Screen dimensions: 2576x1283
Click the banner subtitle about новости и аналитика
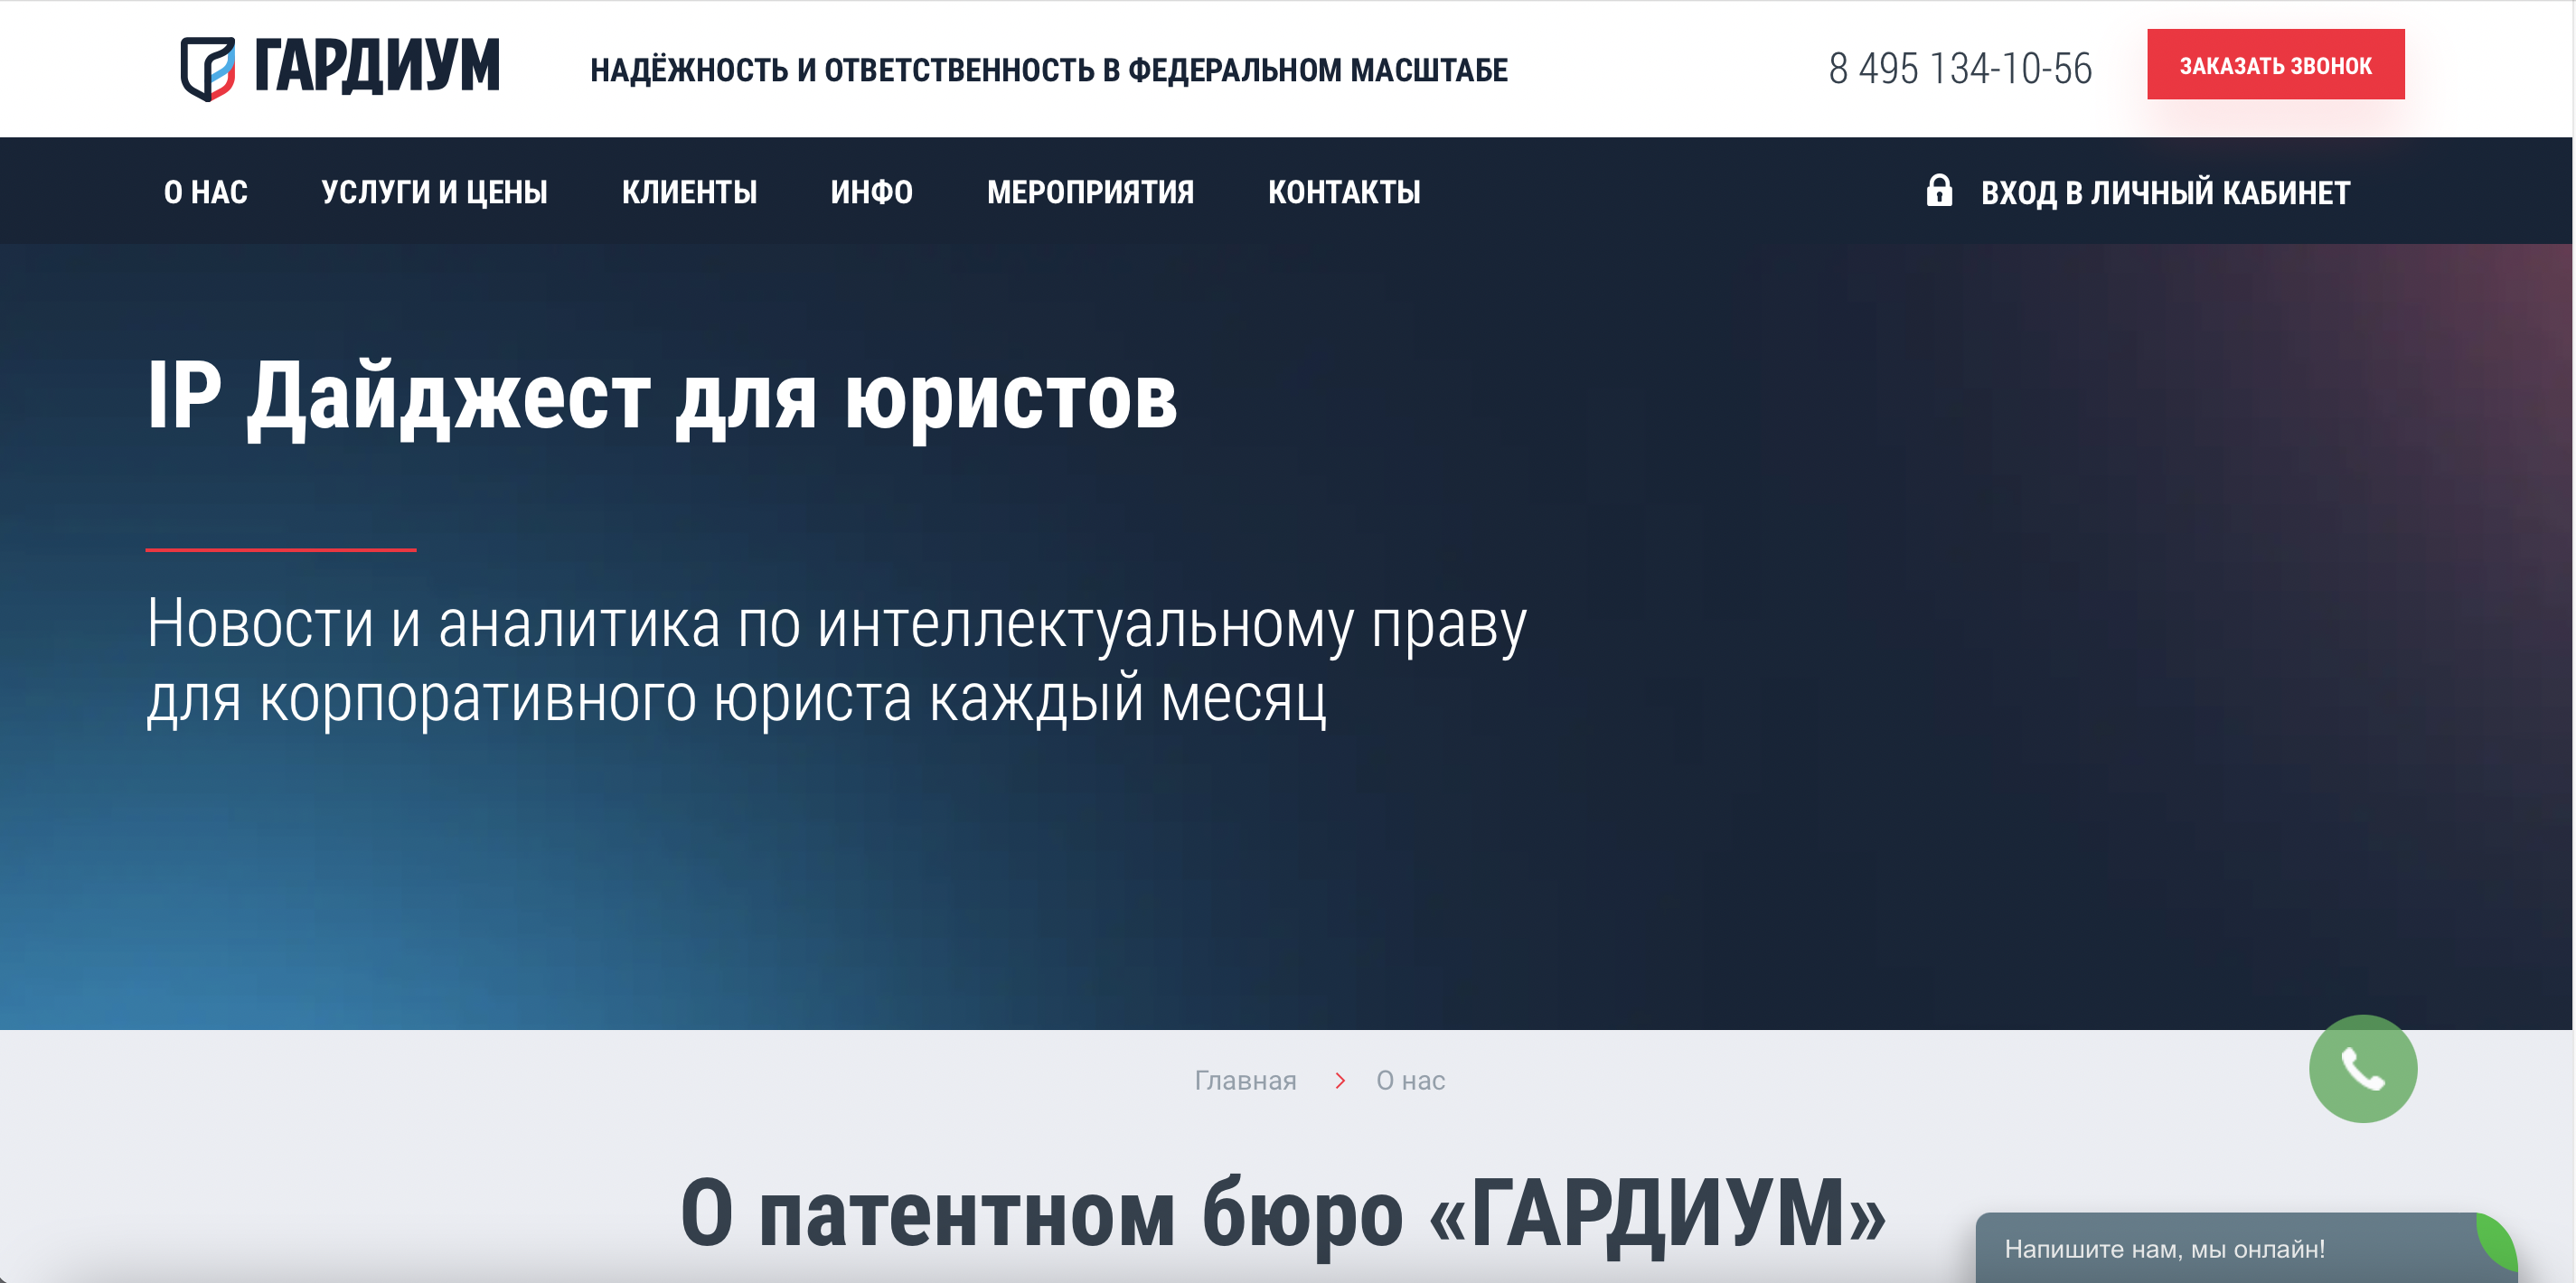click(x=835, y=660)
